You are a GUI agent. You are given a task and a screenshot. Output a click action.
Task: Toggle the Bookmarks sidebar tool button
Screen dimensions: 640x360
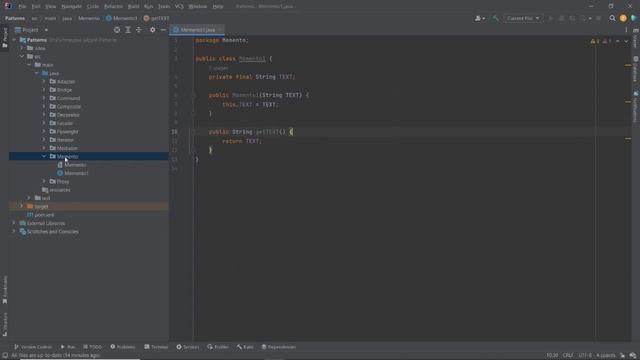click(5, 290)
